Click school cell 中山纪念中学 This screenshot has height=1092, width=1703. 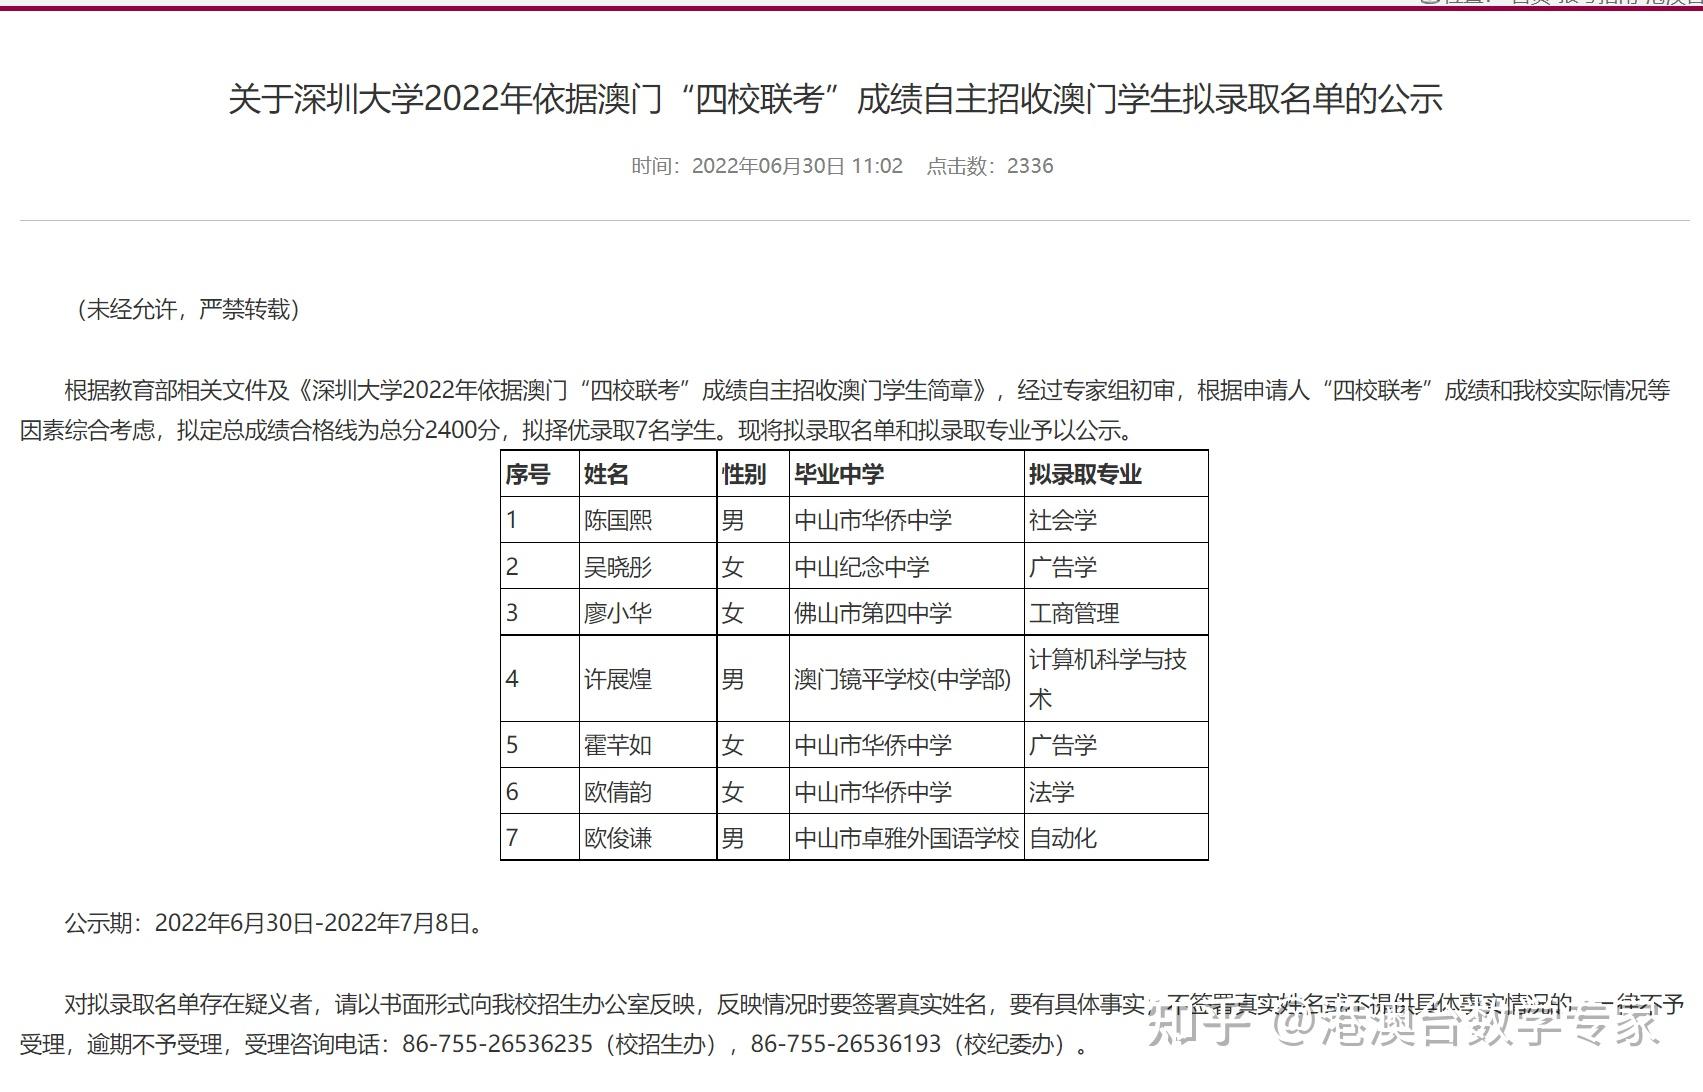(x=906, y=567)
